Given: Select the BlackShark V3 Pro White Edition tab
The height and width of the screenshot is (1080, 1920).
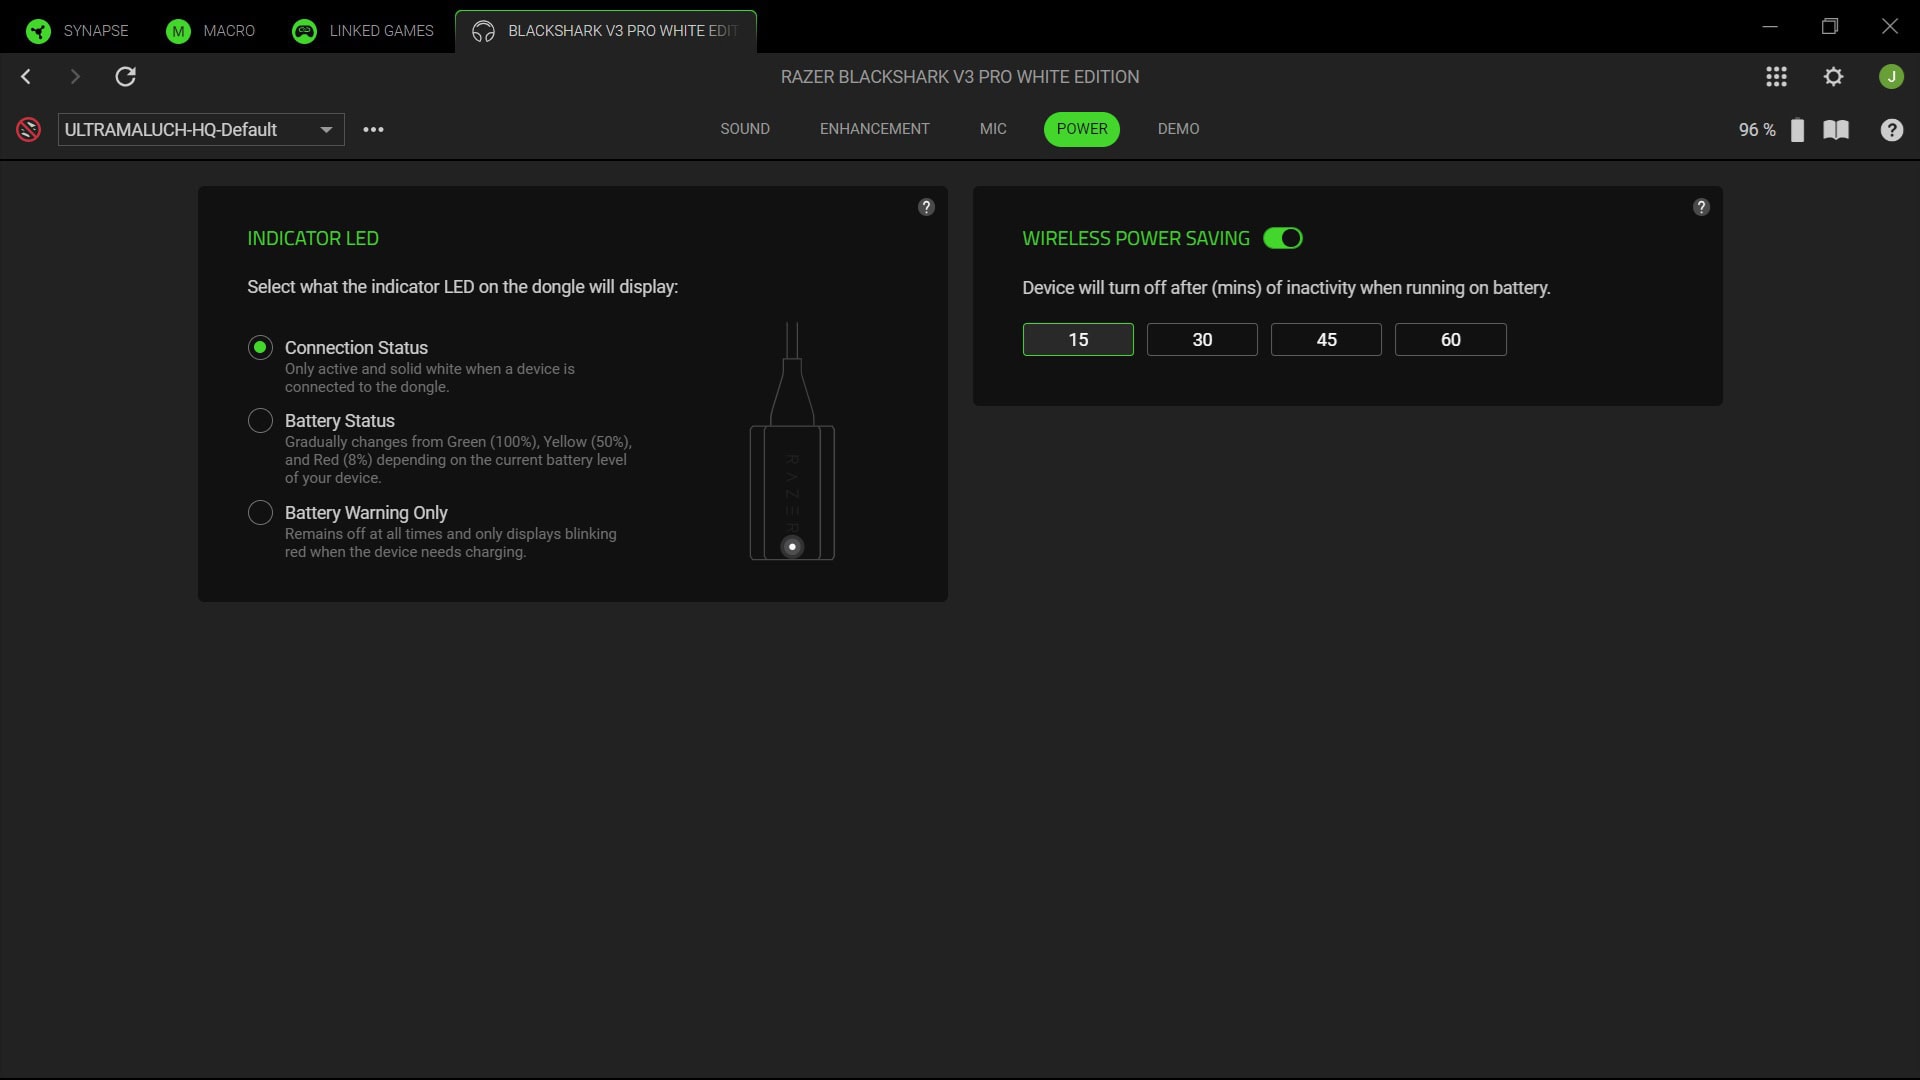Looking at the screenshot, I should coord(606,31).
